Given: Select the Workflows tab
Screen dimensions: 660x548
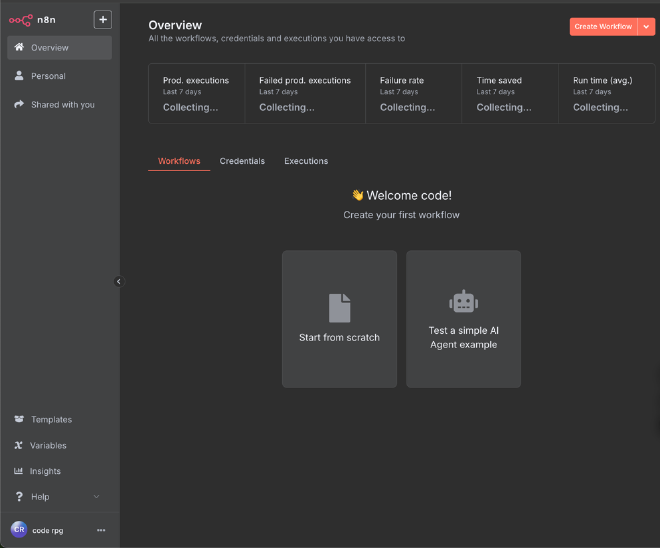Looking at the screenshot, I should pos(179,161).
